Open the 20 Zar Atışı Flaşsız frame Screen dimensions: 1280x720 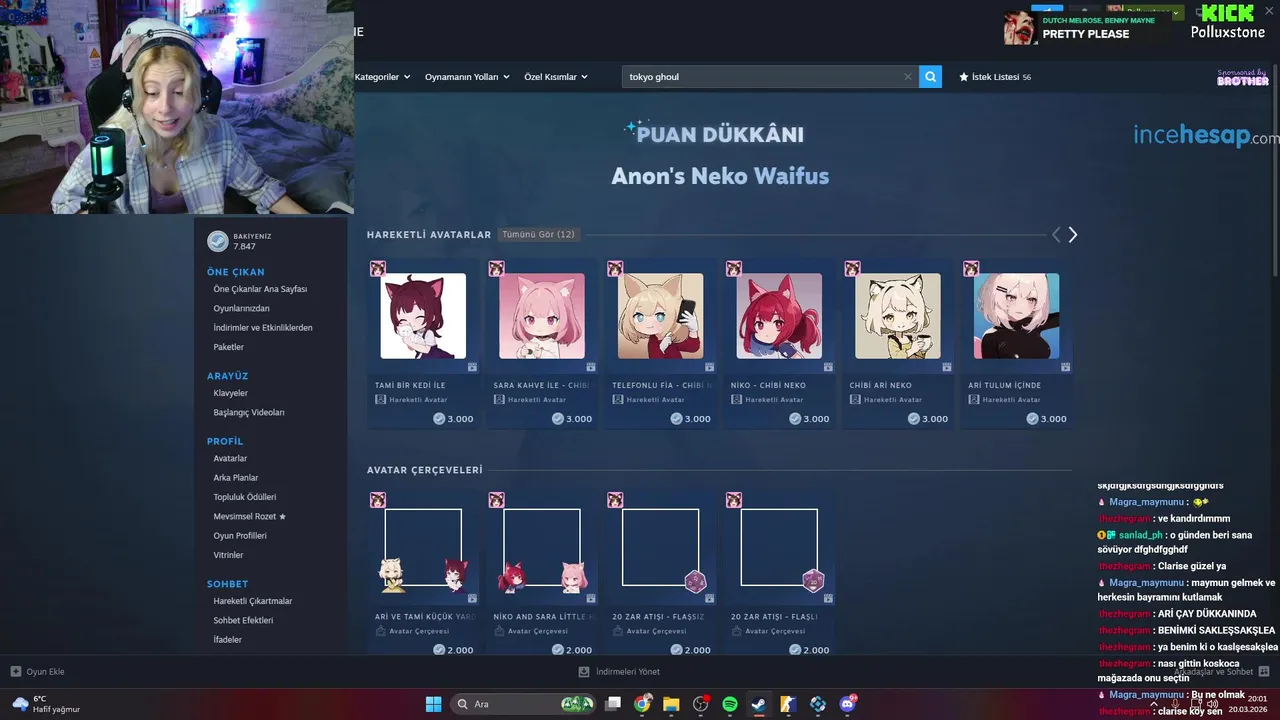661,574
